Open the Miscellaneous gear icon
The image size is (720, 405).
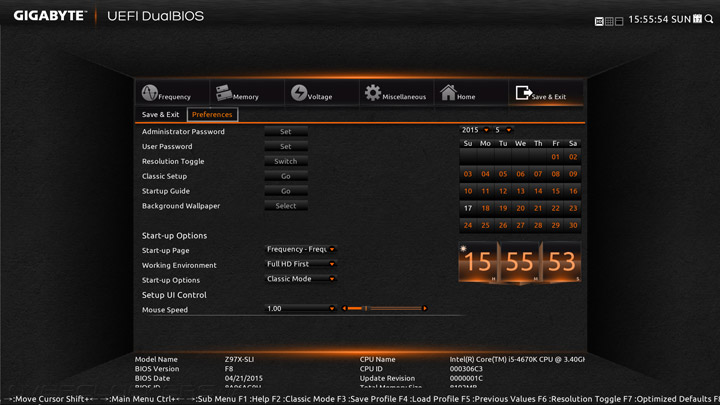pyautogui.click(x=373, y=93)
